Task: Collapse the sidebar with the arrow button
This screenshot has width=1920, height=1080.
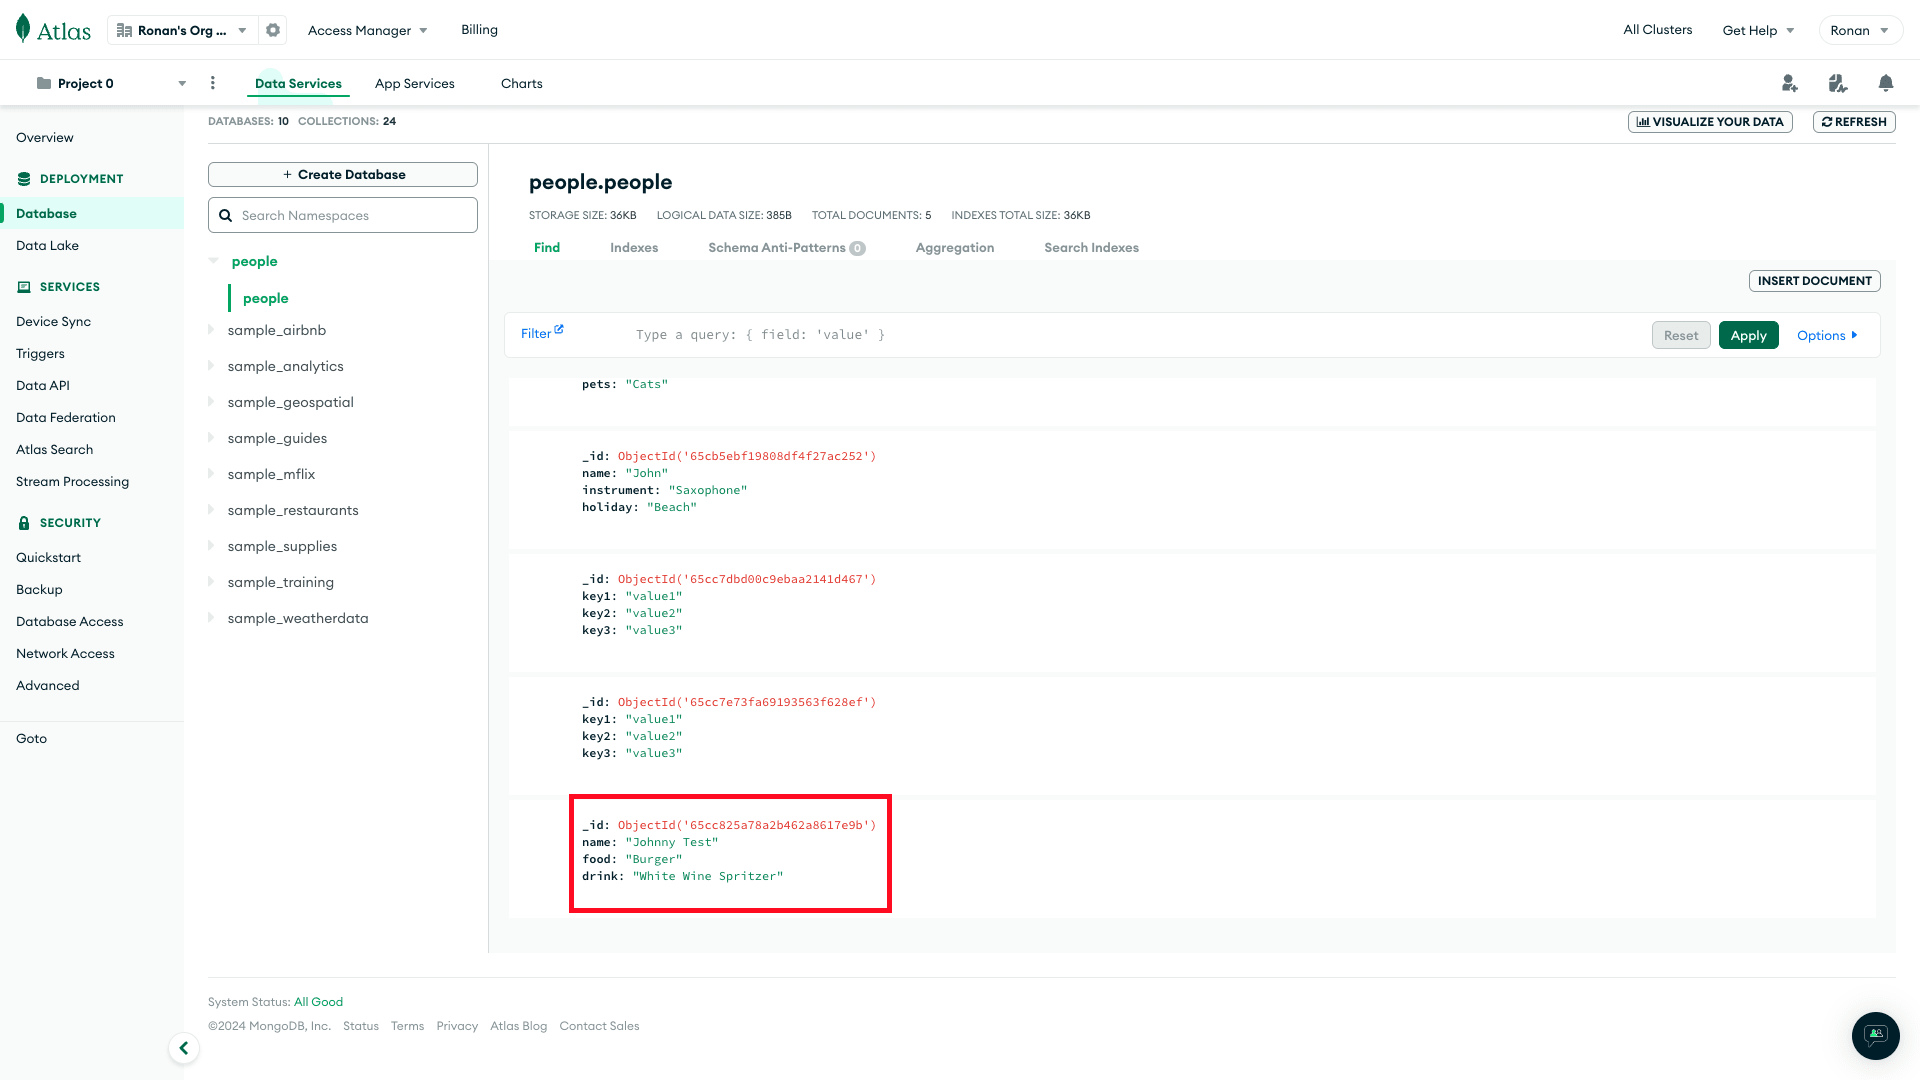Action: pos(184,1048)
